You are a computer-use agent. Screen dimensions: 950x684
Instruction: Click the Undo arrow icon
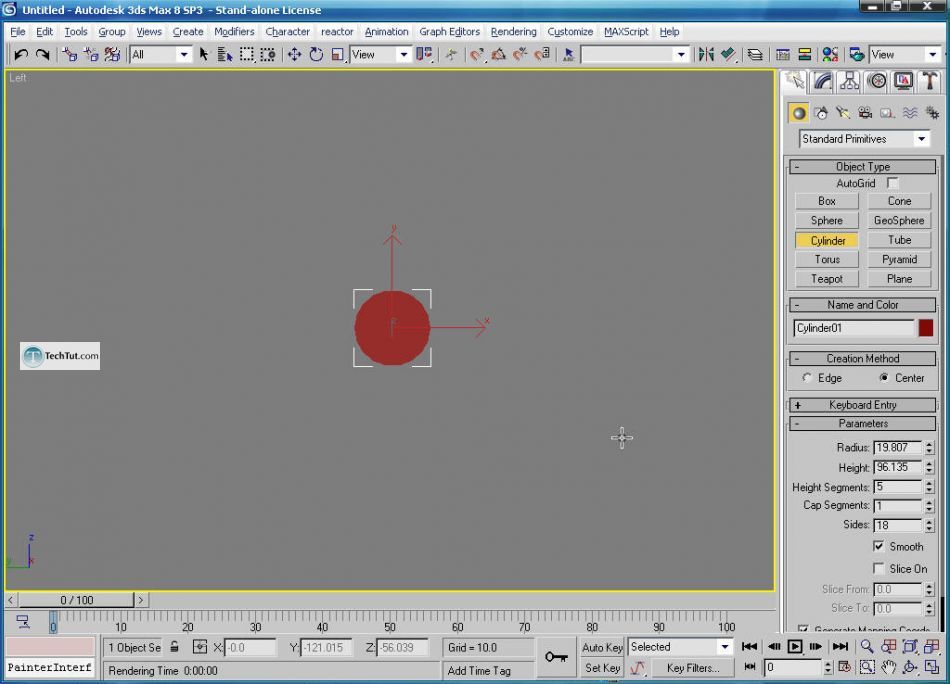tap(21, 54)
